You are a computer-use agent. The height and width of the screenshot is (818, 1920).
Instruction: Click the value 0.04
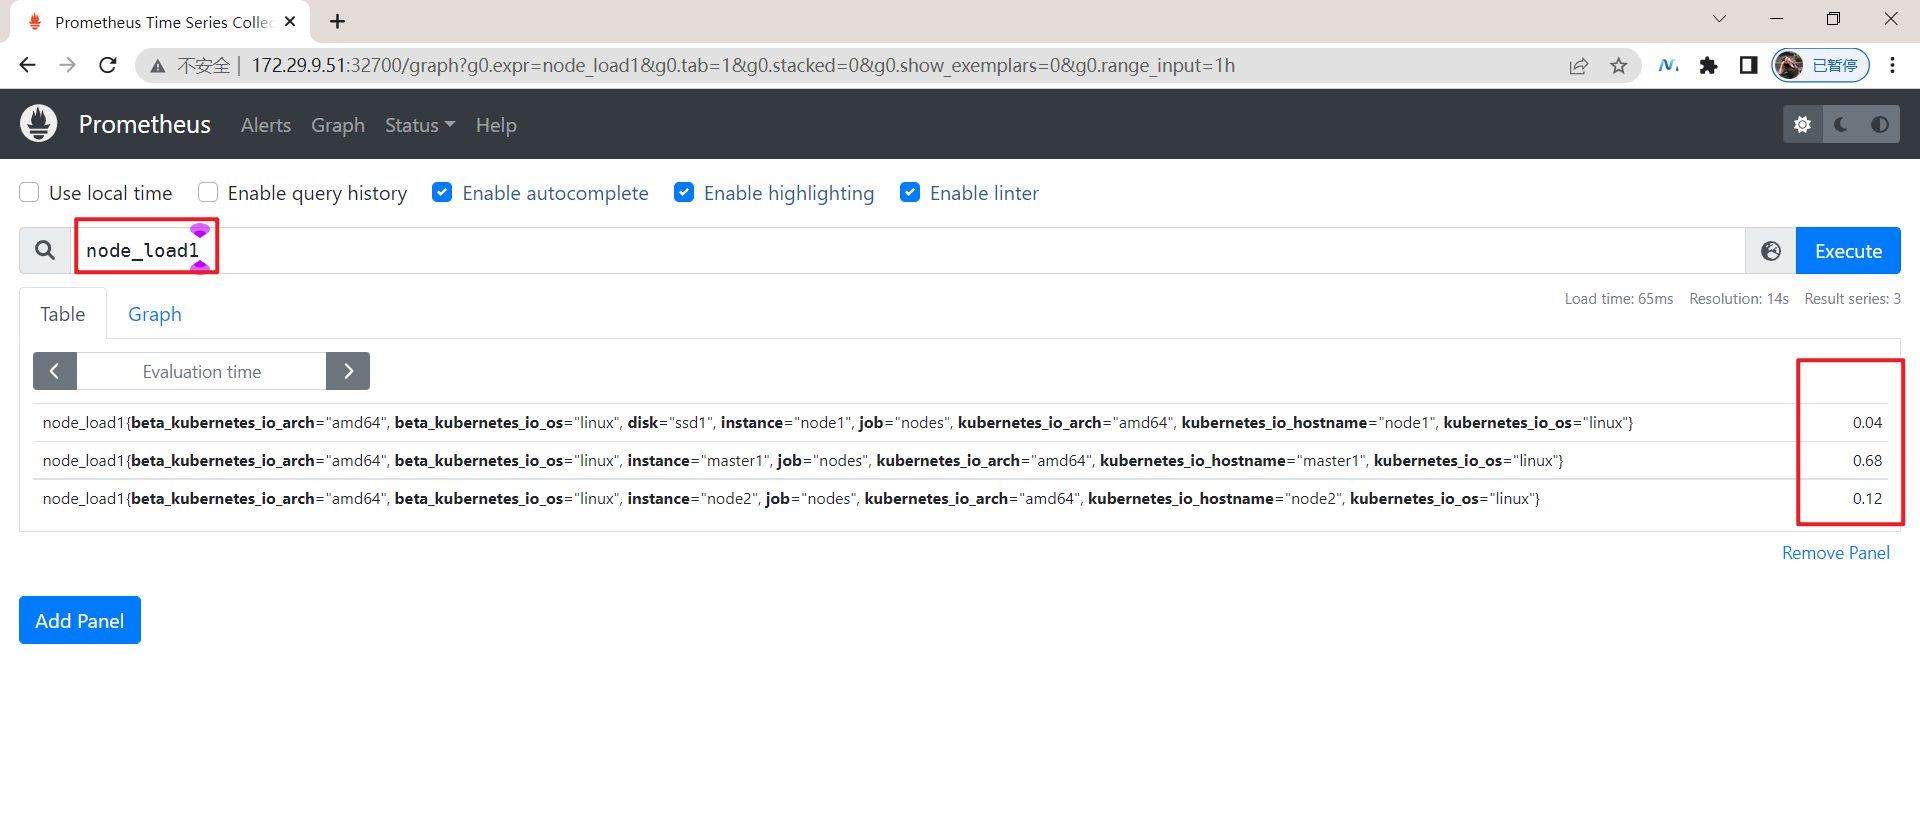[x=1867, y=423]
